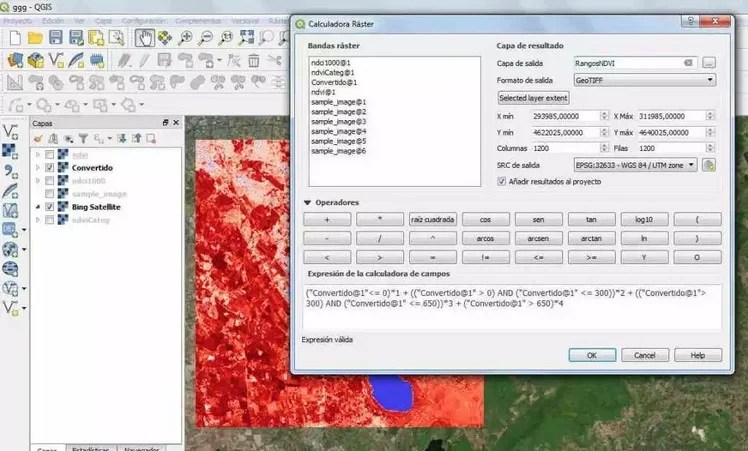Click the Zoom Full extent icon
Viewport: 748px width, 451px height.
click(247, 38)
